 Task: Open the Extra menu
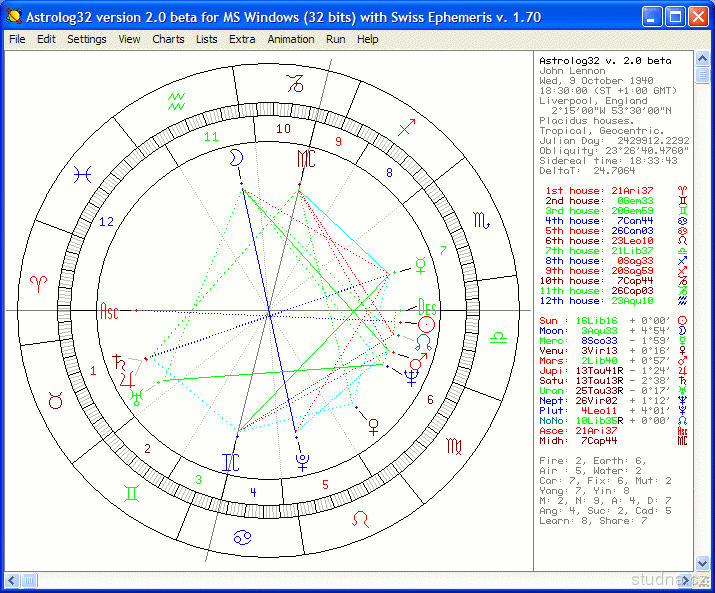click(x=242, y=39)
